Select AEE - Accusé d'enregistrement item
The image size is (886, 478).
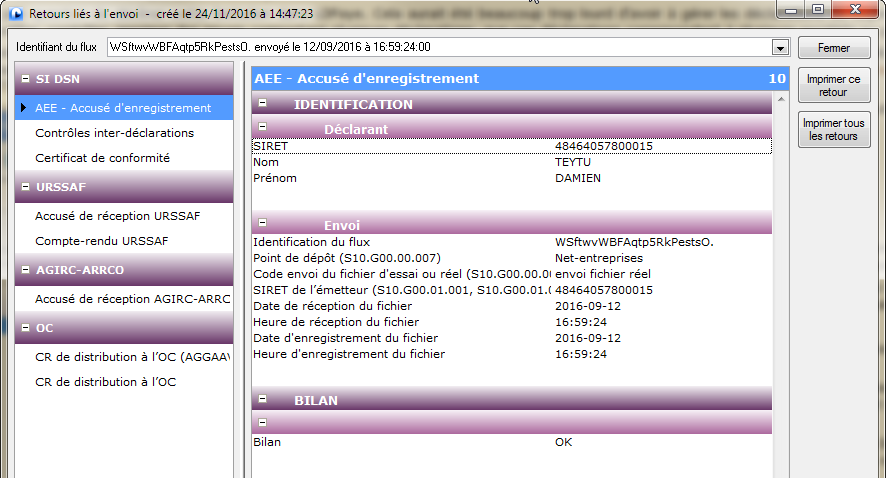pyautogui.click(x=122, y=108)
